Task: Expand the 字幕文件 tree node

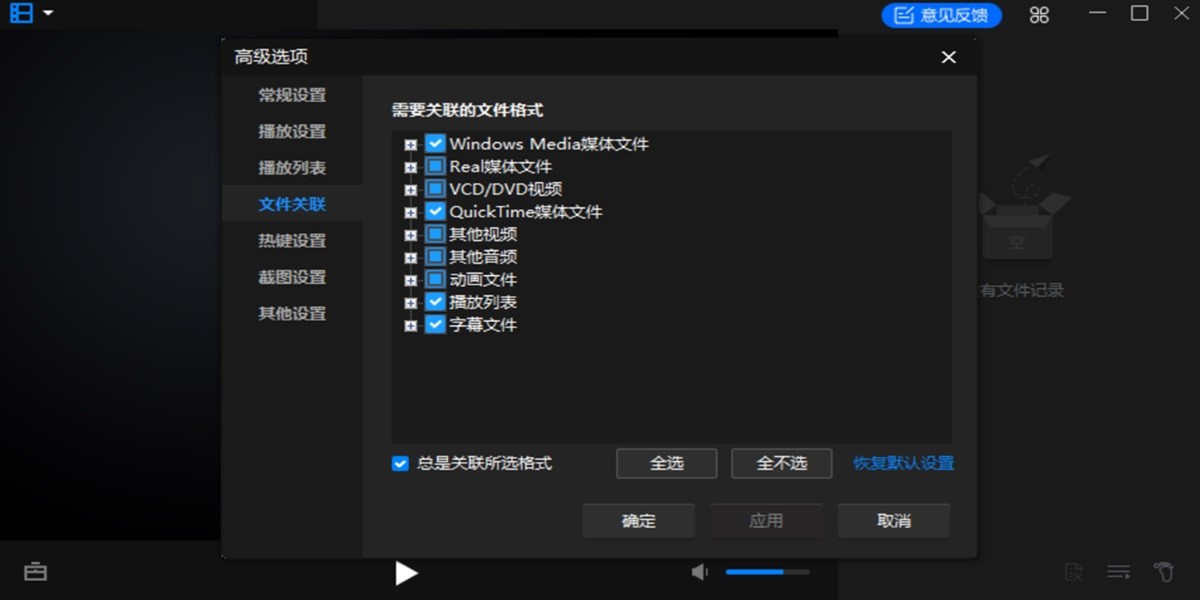Action: click(410, 324)
